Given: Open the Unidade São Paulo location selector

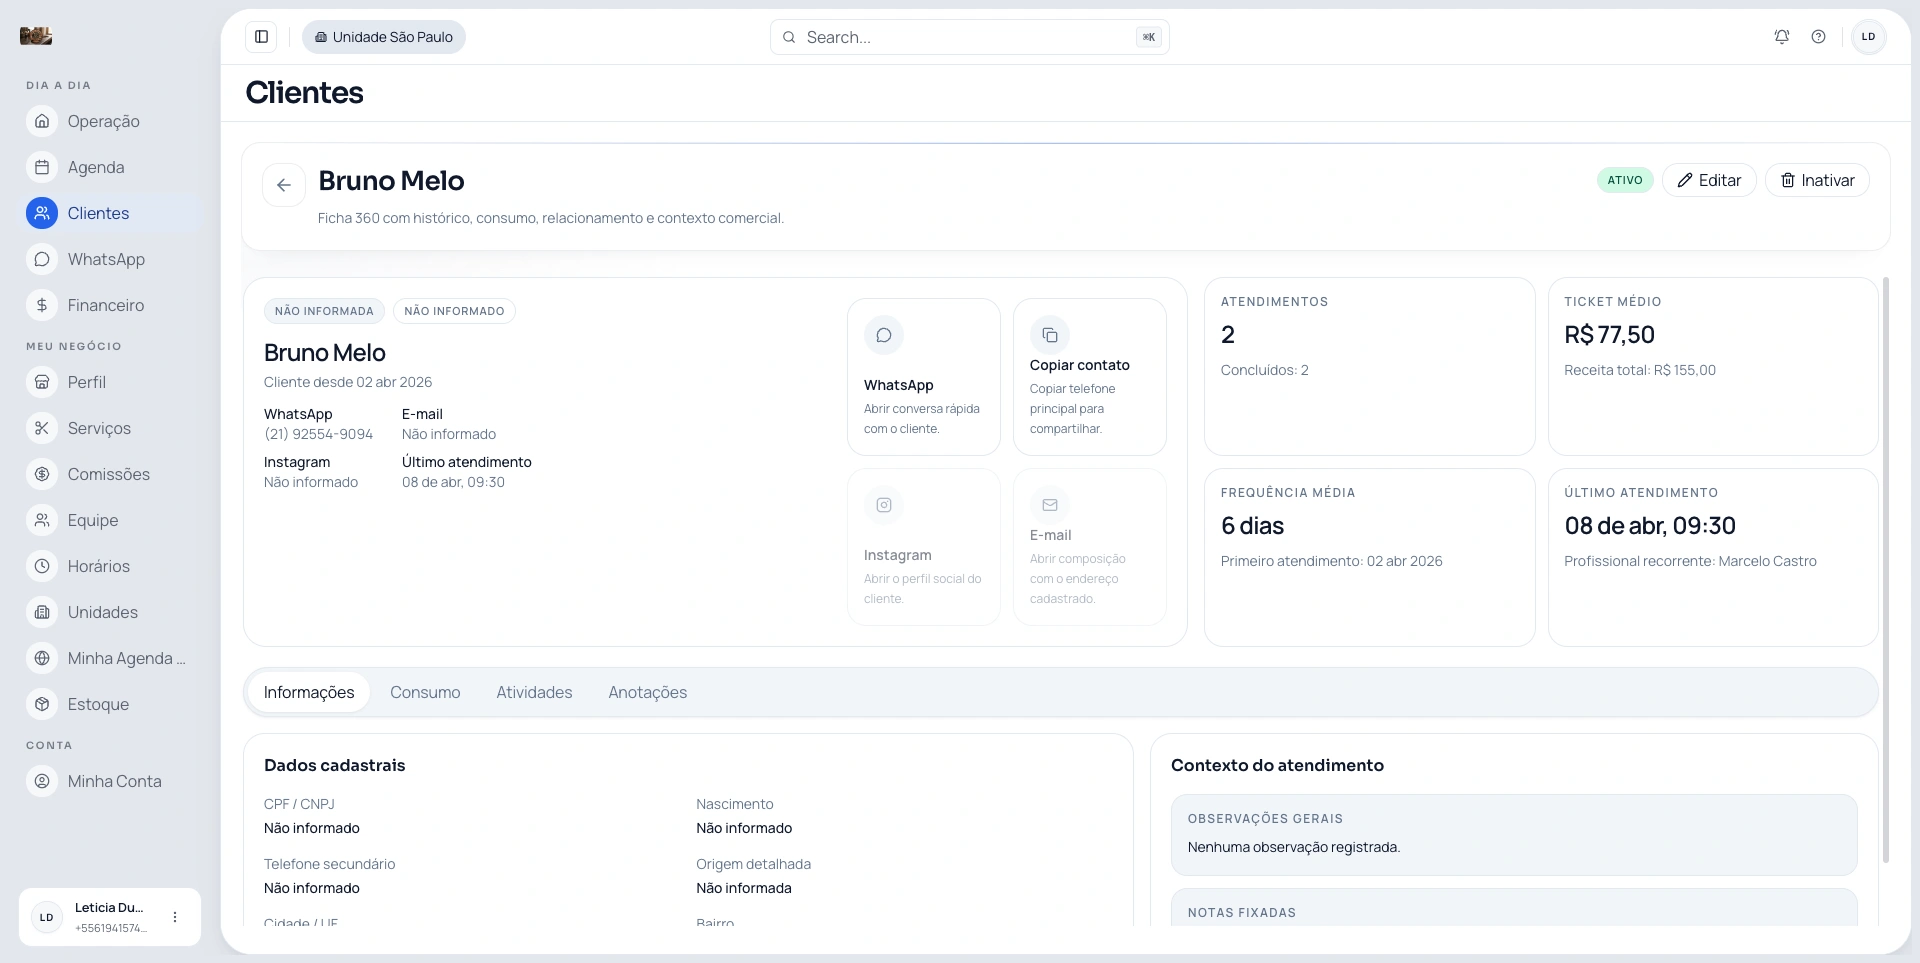Looking at the screenshot, I should click(383, 37).
